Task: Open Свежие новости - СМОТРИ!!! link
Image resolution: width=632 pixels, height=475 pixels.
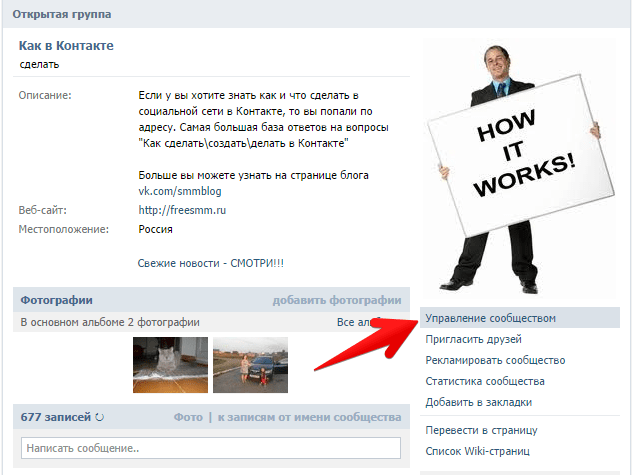Action: [210, 263]
